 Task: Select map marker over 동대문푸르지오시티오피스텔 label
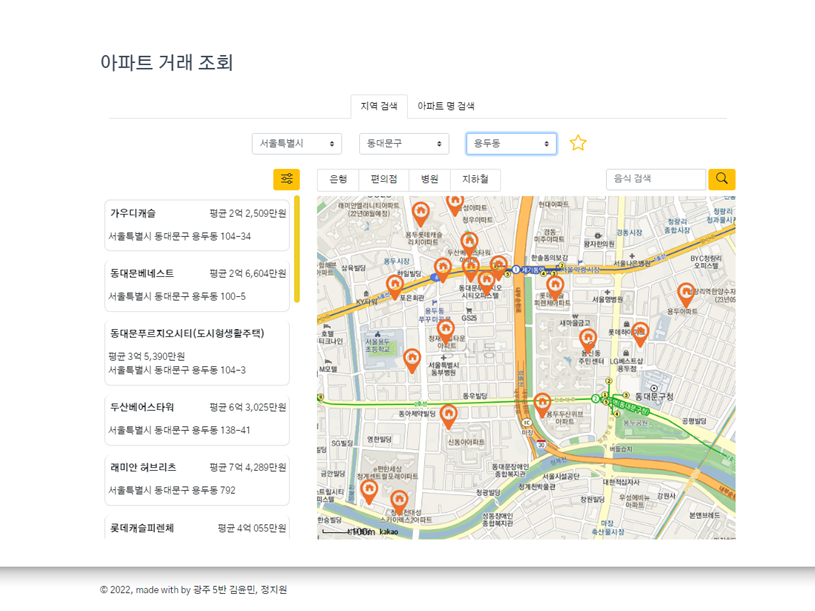[x=486, y=283]
